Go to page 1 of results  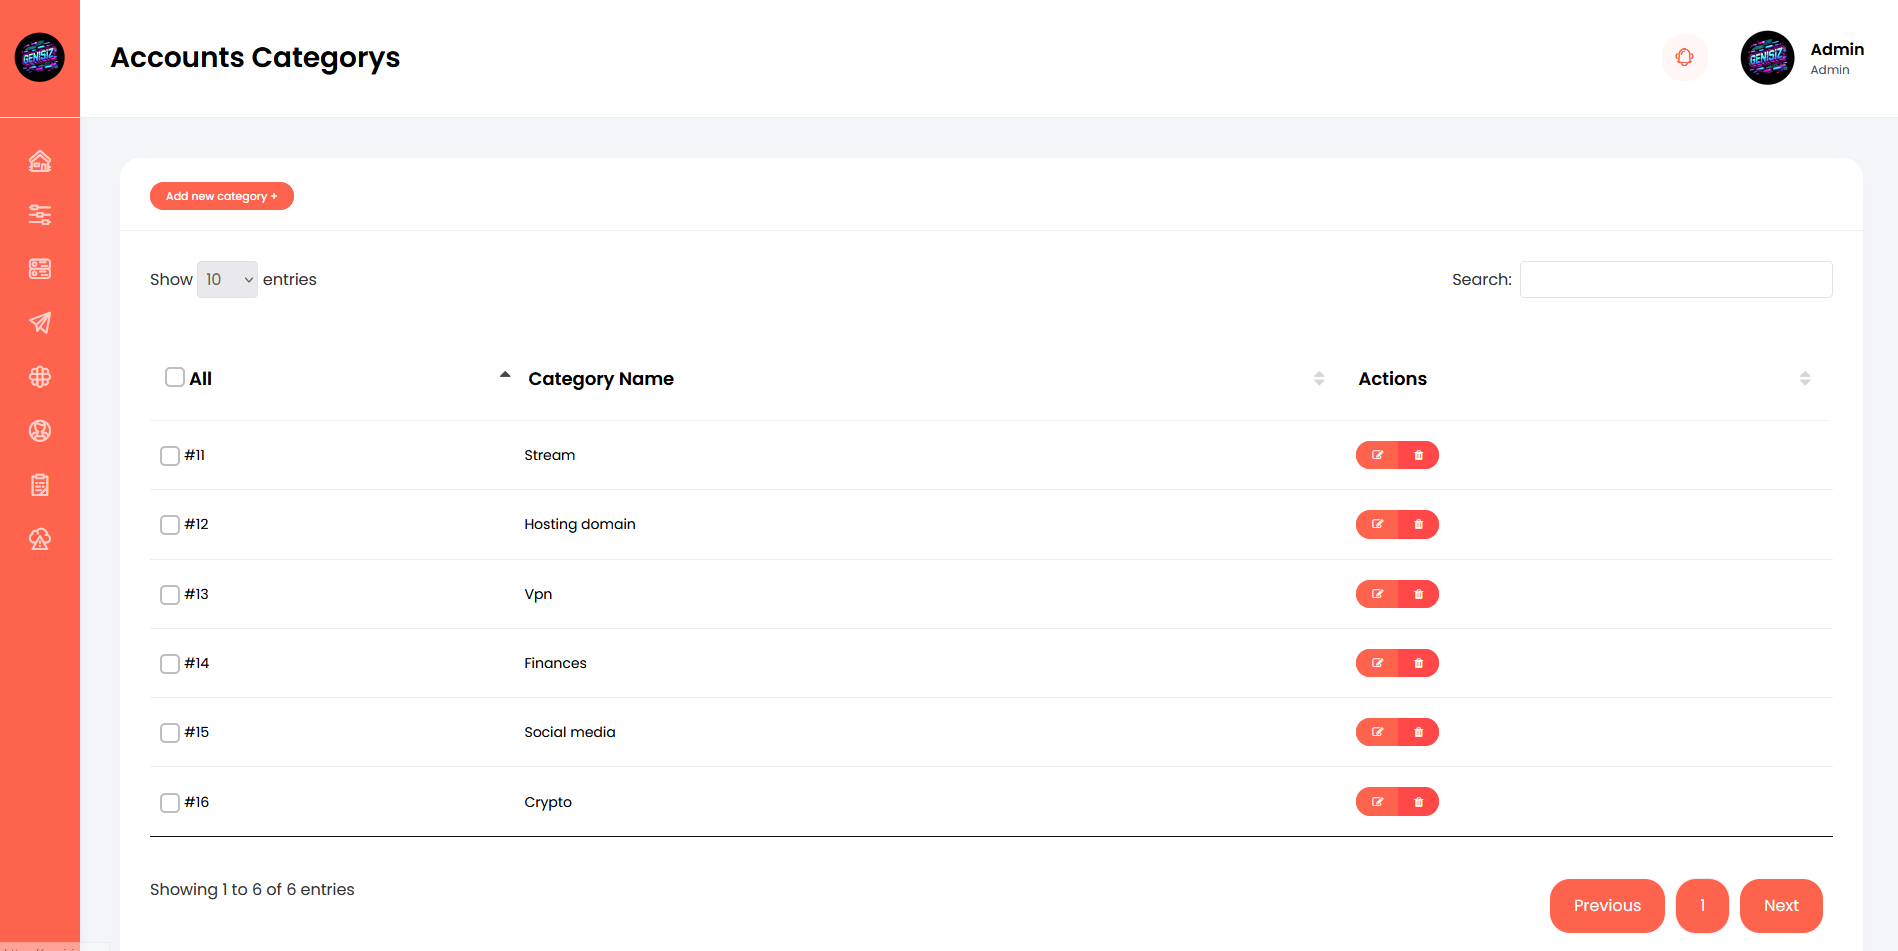pyautogui.click(x=1702, y=906)
